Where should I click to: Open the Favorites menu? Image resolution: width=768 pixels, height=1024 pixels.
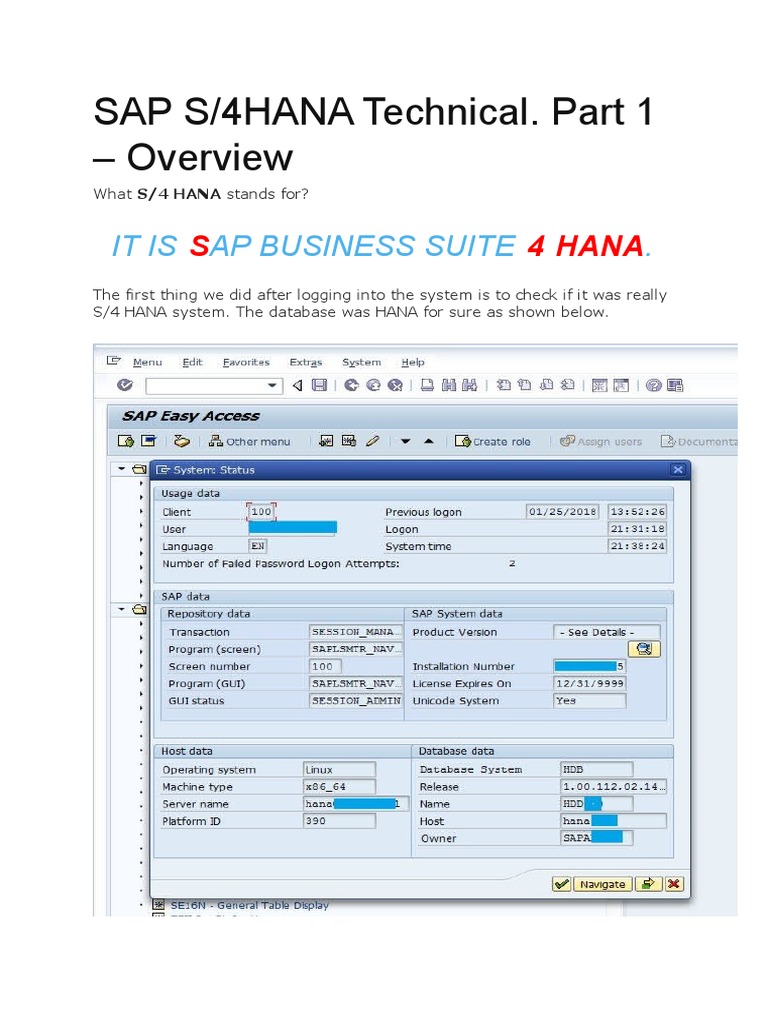pyautogui.click(x=246, y=362)
